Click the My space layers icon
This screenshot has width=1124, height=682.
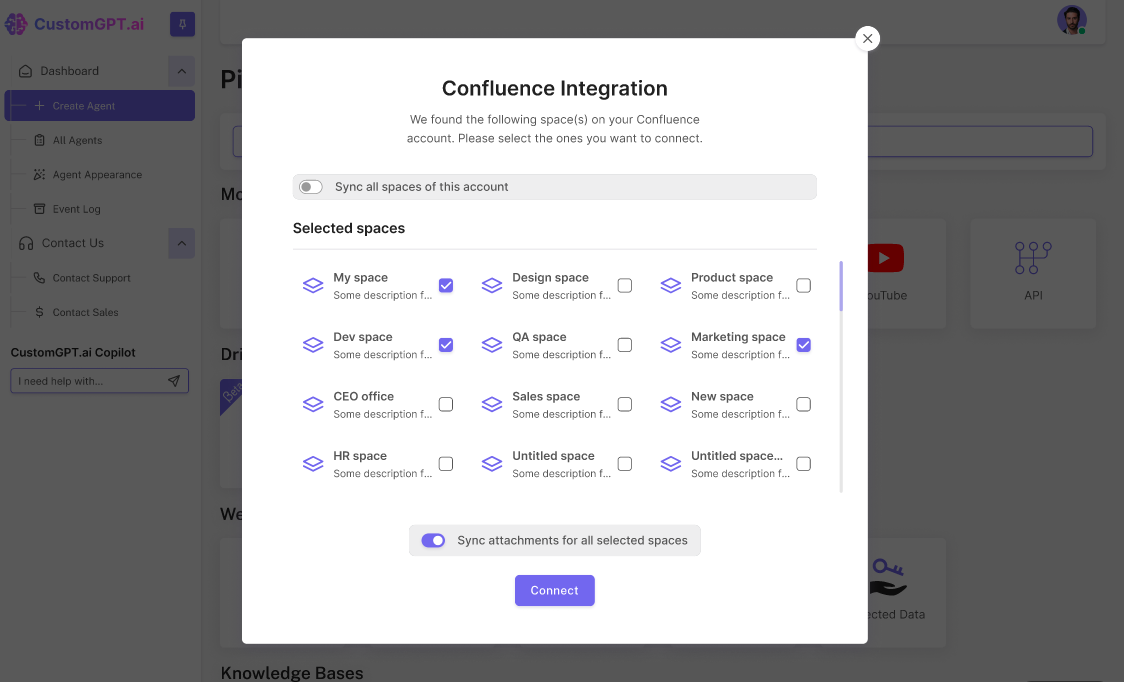313,285
